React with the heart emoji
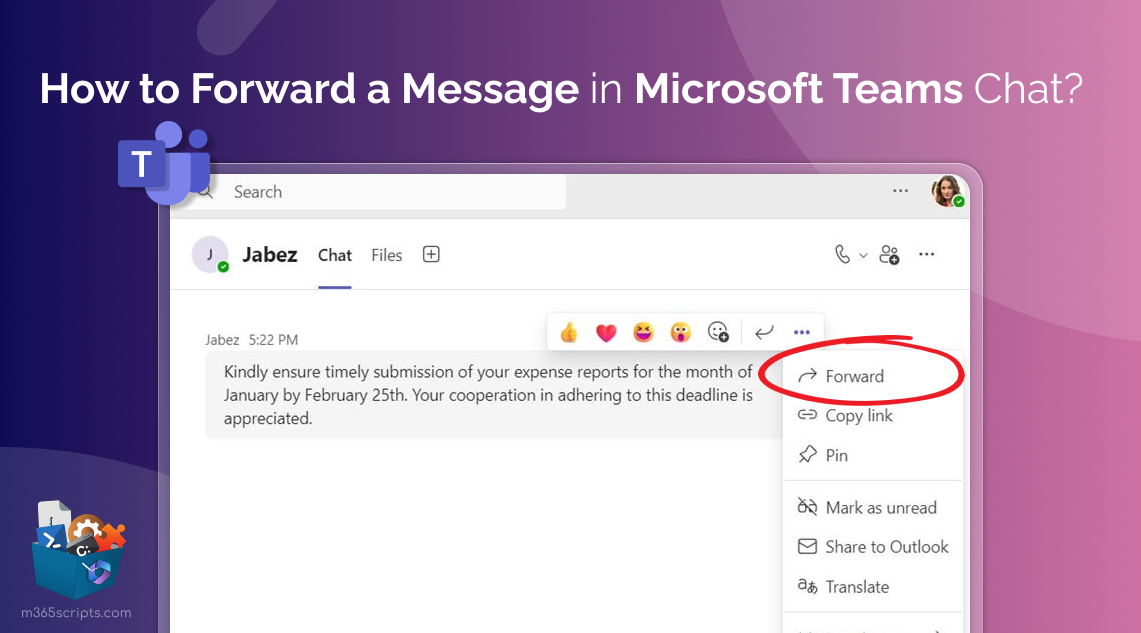 pyautogui.click(x=606, y=331)
